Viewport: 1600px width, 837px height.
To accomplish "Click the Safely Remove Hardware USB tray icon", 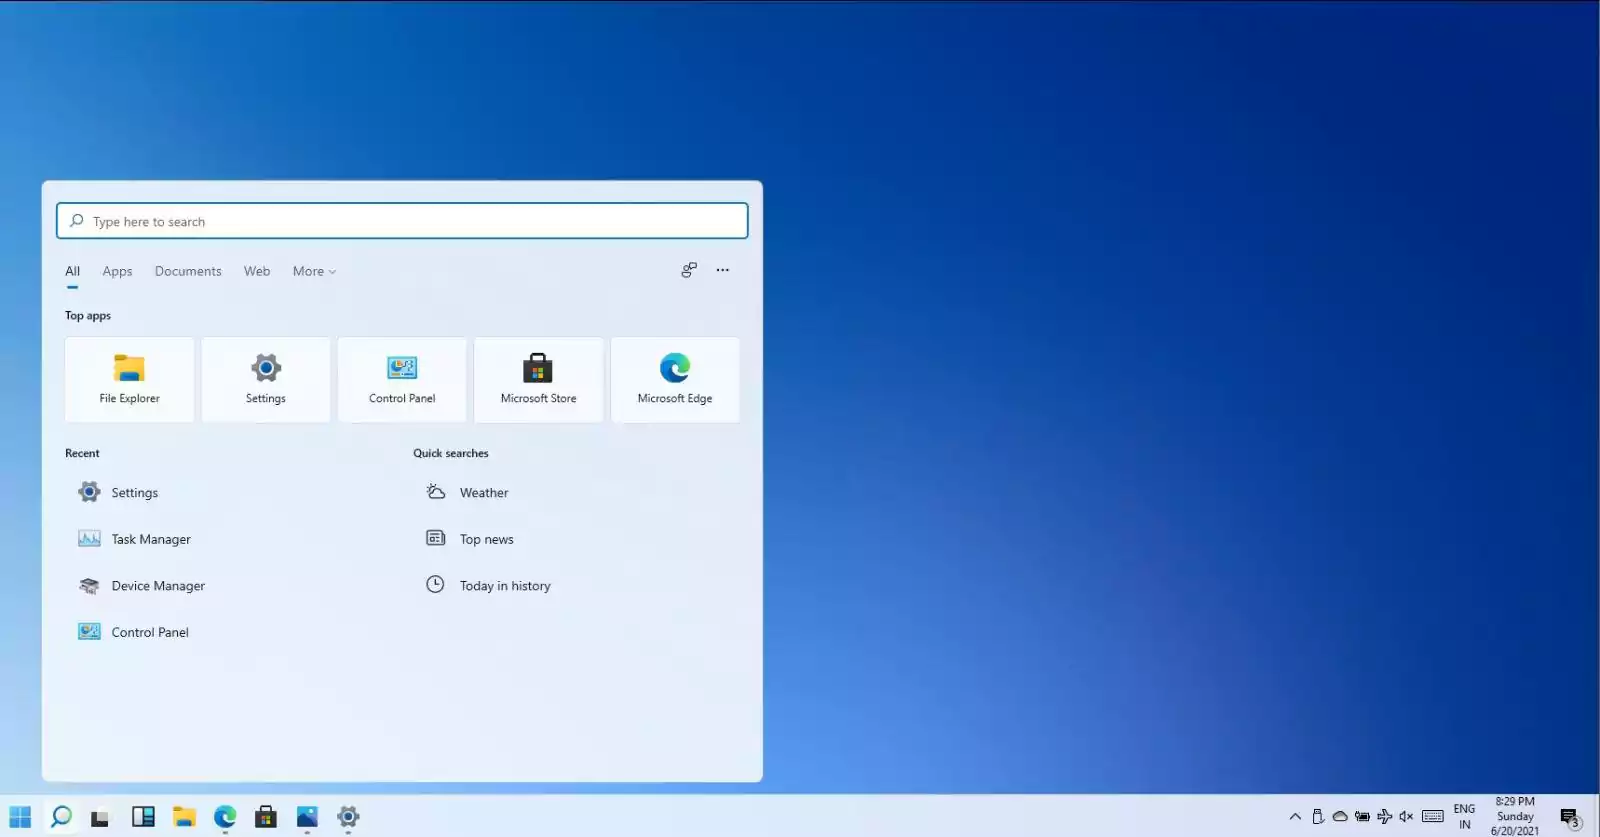I will [1318, 817].
